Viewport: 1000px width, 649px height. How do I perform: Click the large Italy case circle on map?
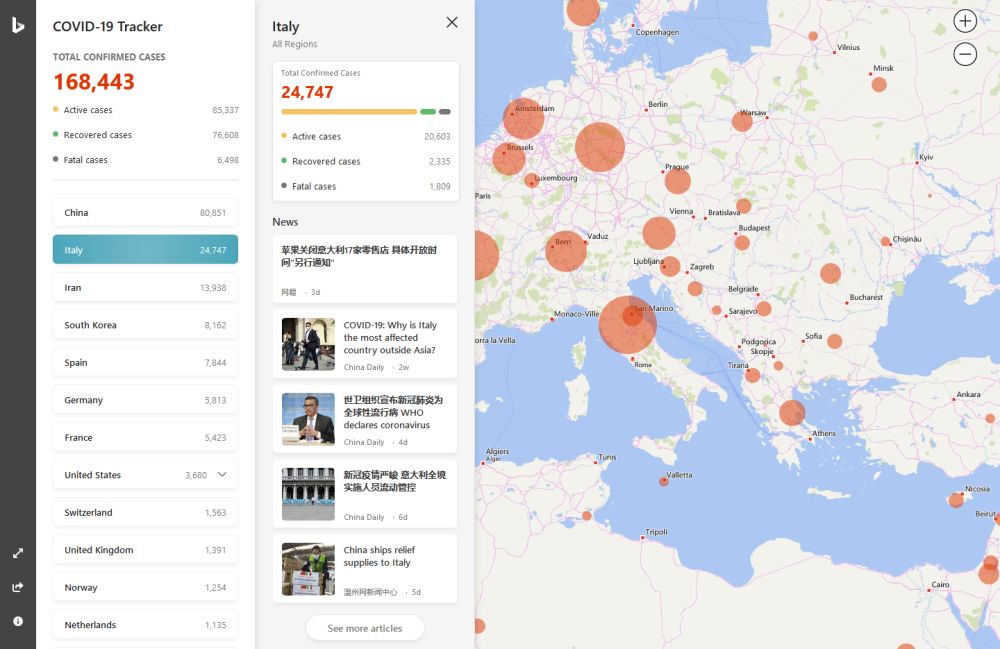(x=627, y=324)
